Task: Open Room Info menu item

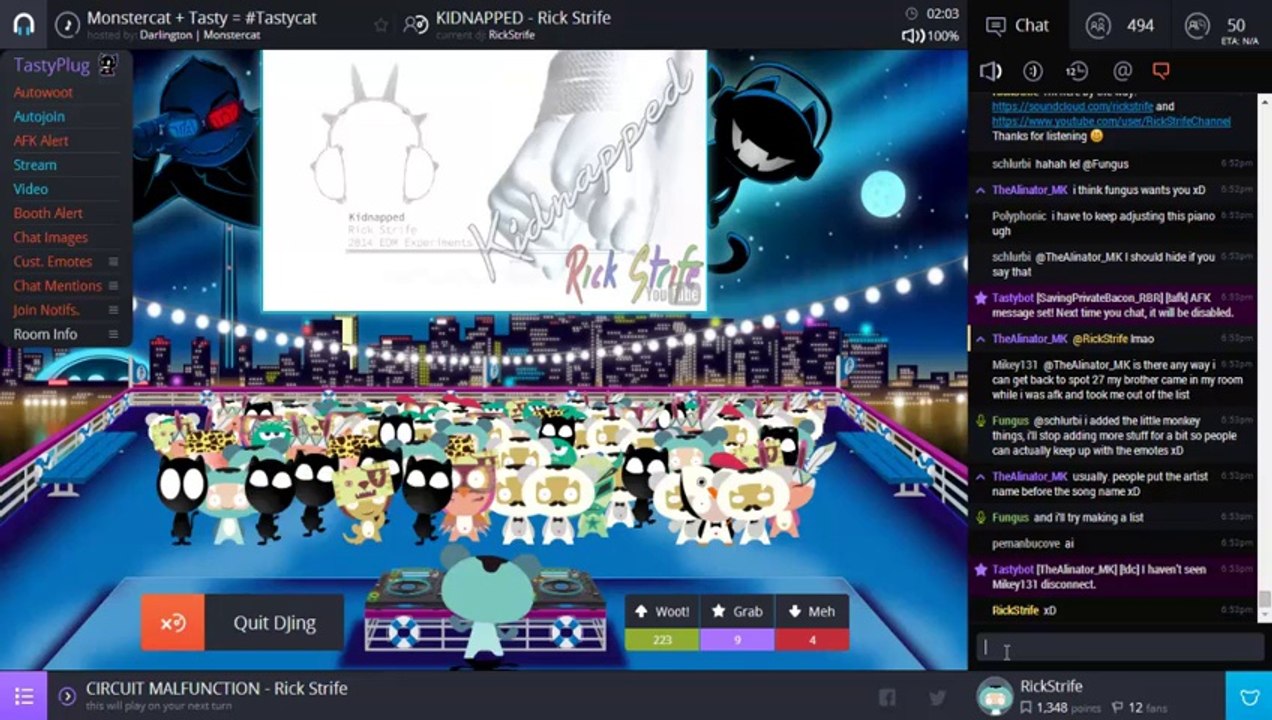Action: pos(45,334)
